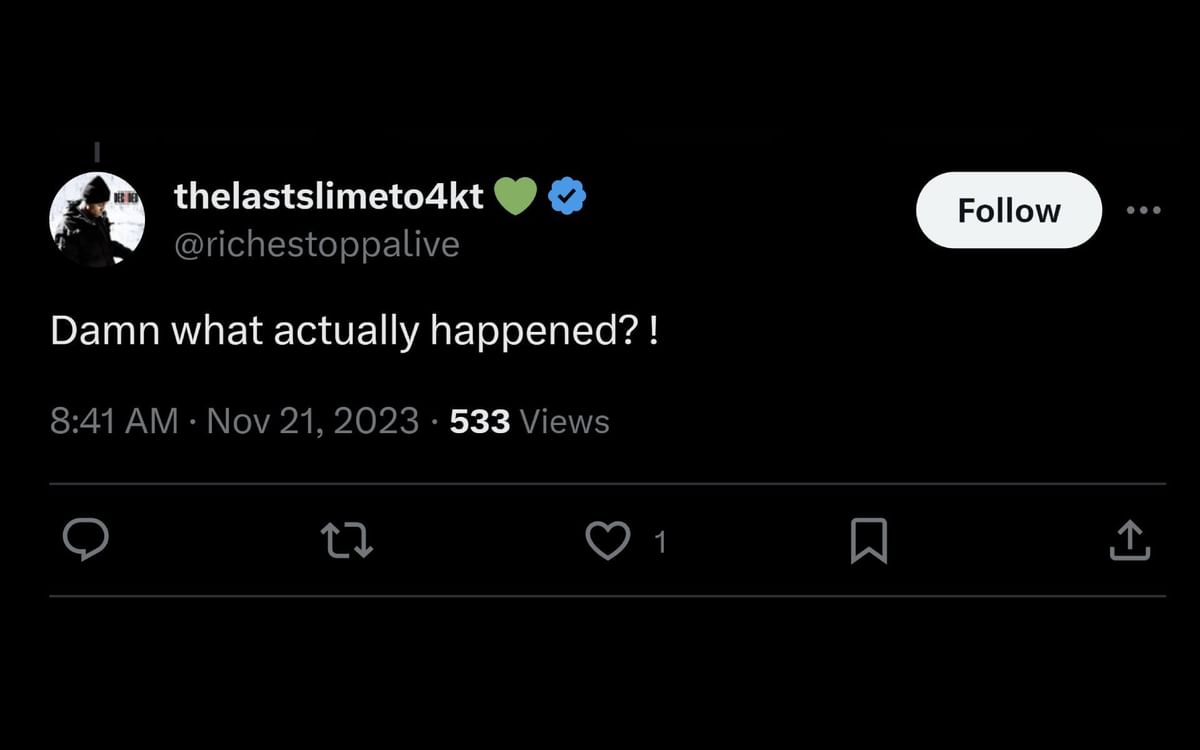The height and width of the screenshot is (750, 1200).
Task: Follow the richestoppalive account
Action: 1008,210
